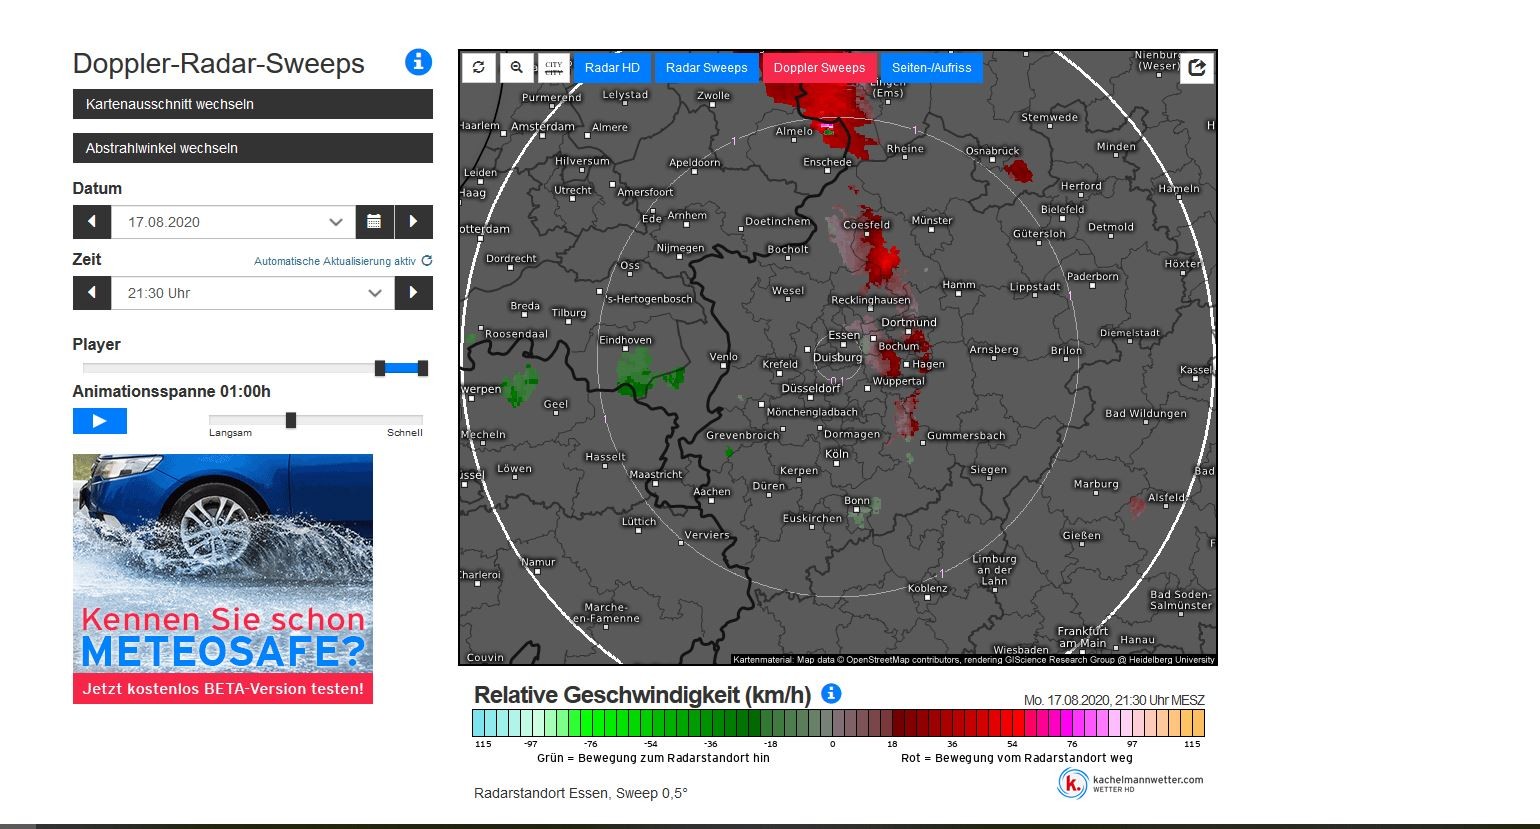Switch to Radar HD tab

(x=612, y=68)
